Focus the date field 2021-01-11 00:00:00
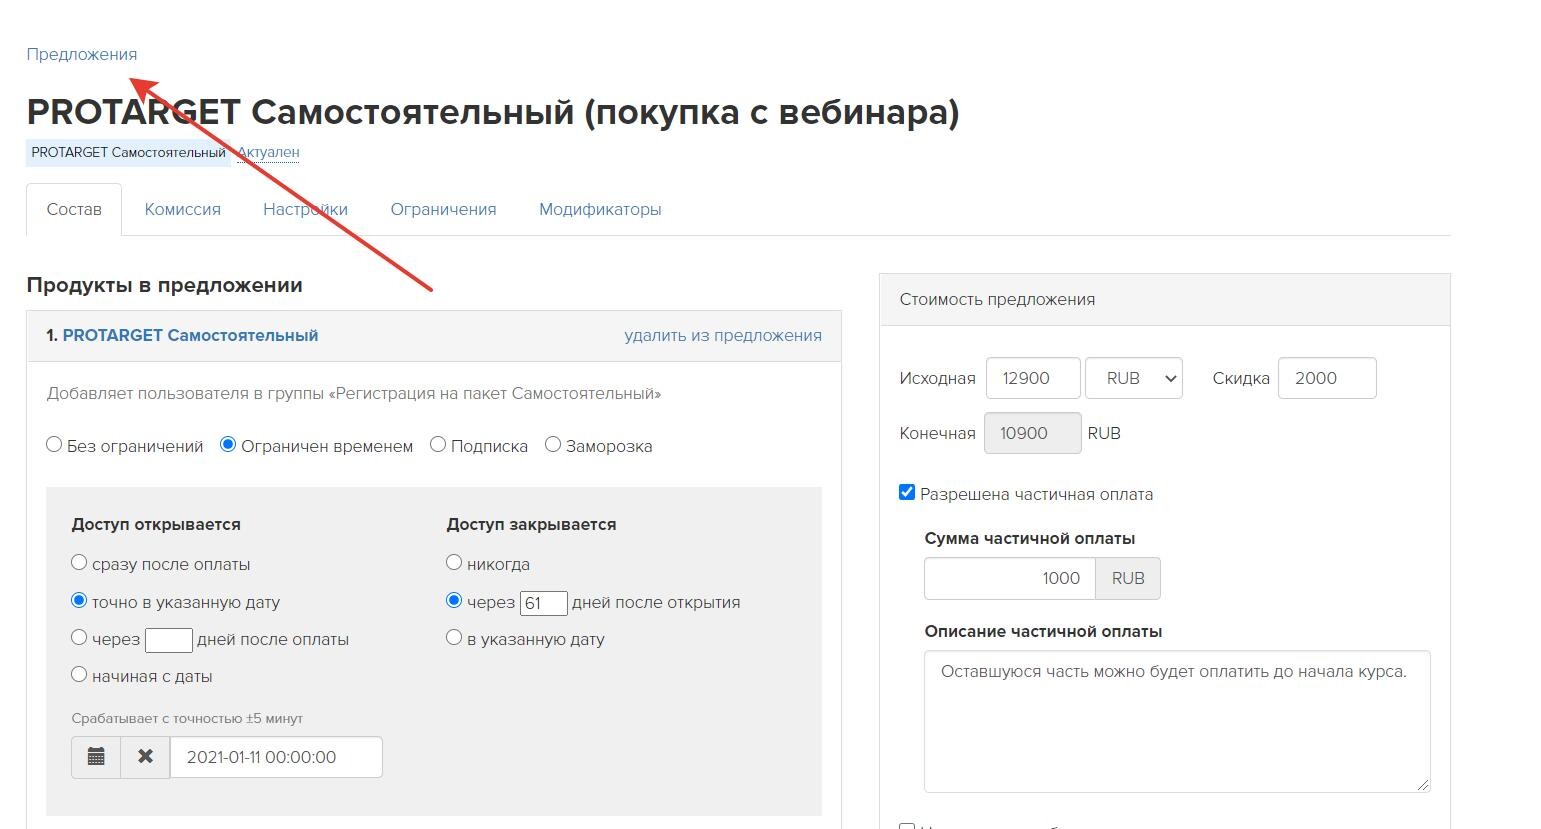 click(276, 757)
